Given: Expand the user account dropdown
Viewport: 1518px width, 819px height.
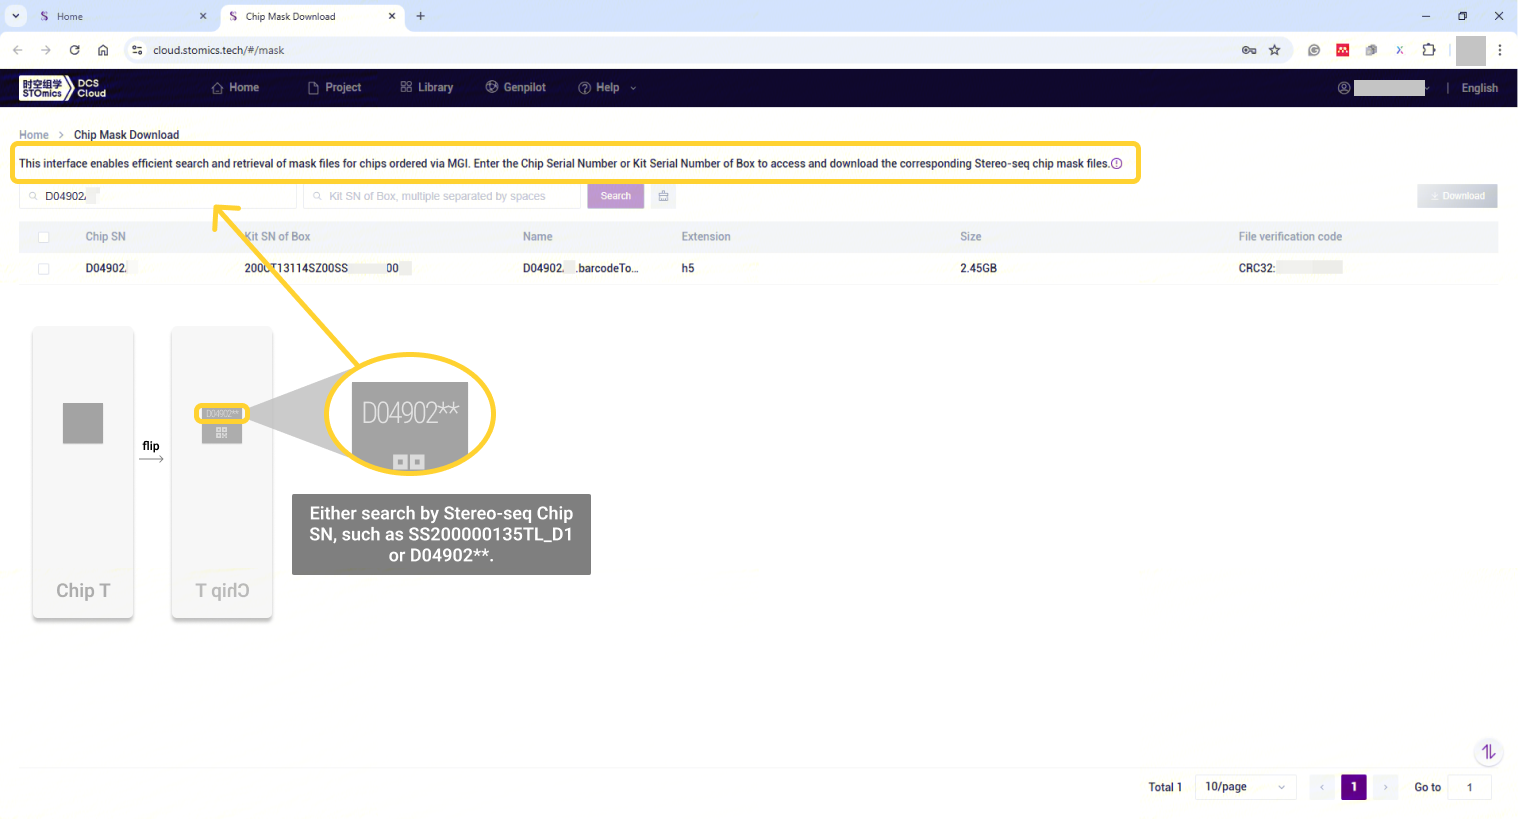Looking at the screenshot, I should point(1388,88).
